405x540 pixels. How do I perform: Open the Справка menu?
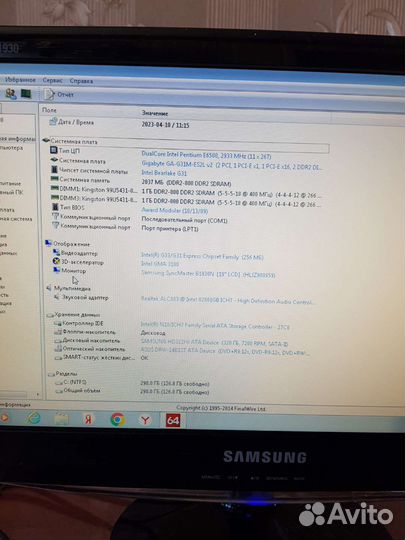81,81
